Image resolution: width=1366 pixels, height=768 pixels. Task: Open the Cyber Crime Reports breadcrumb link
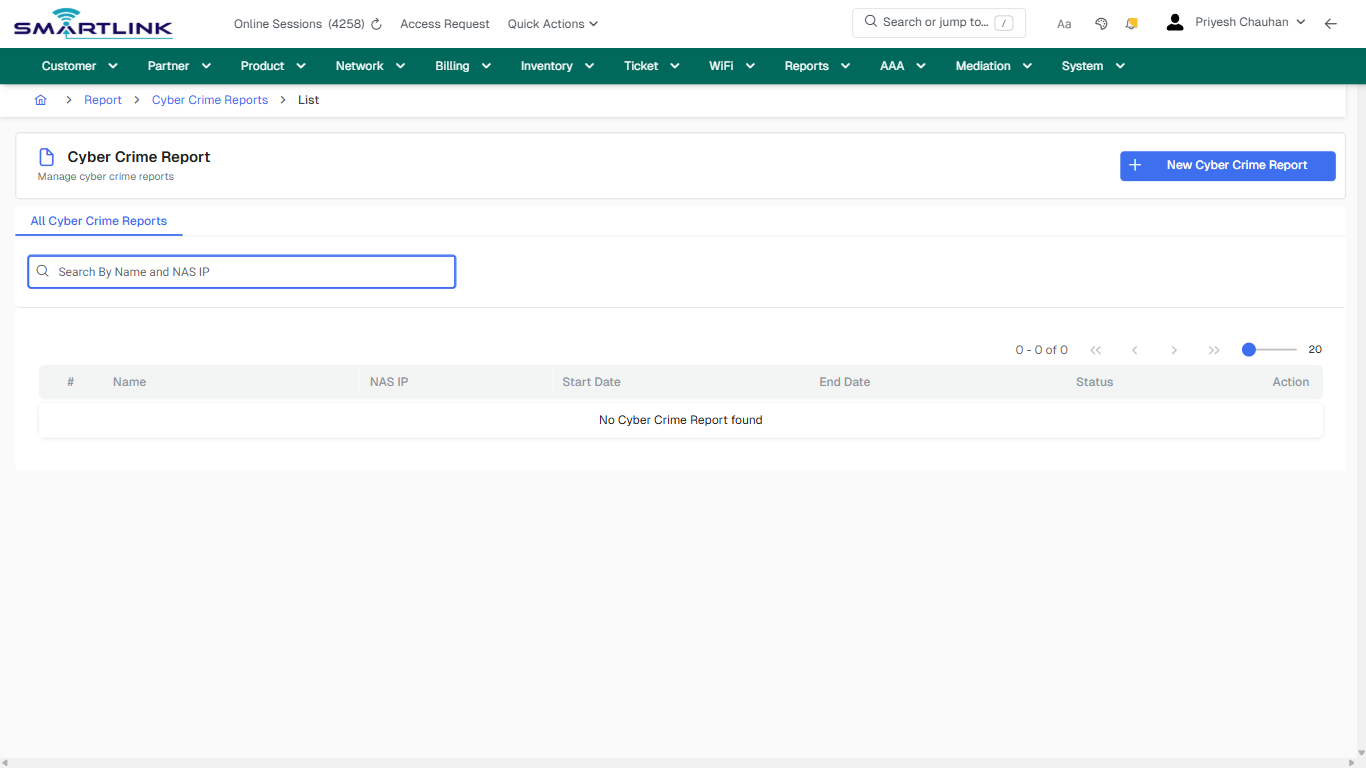point(209,99)
